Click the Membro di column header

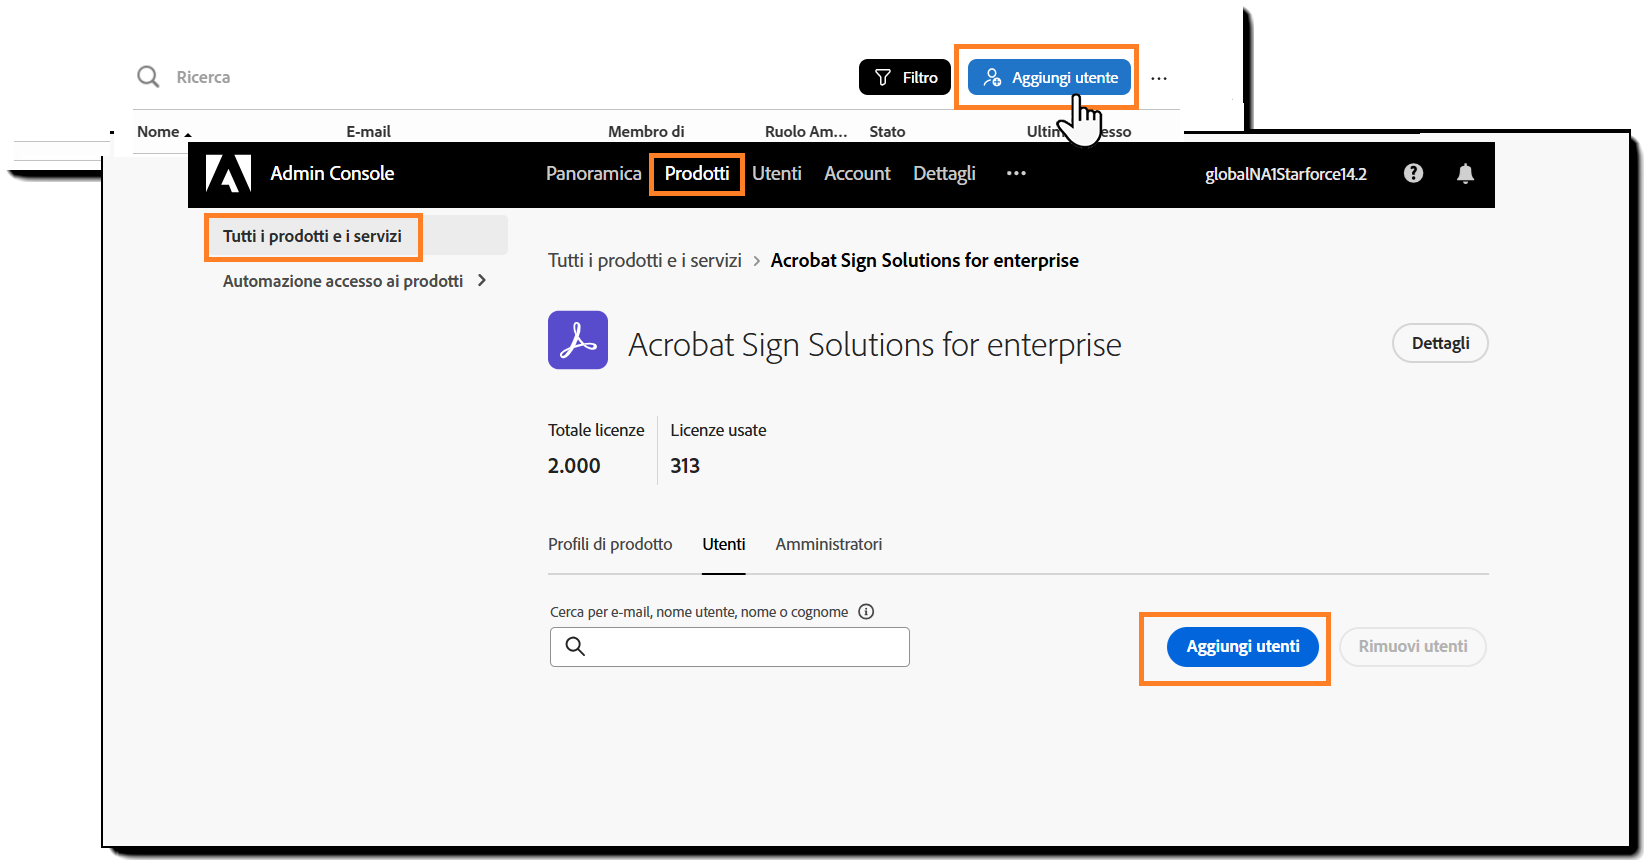pyautogui.click(x=646, y=132)
